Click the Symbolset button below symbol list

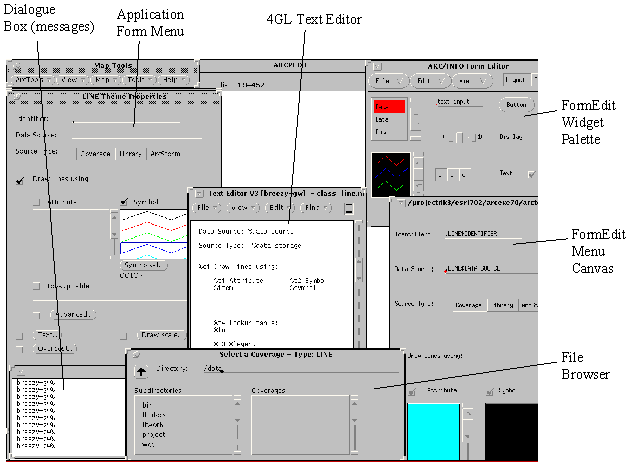[143, 265]
